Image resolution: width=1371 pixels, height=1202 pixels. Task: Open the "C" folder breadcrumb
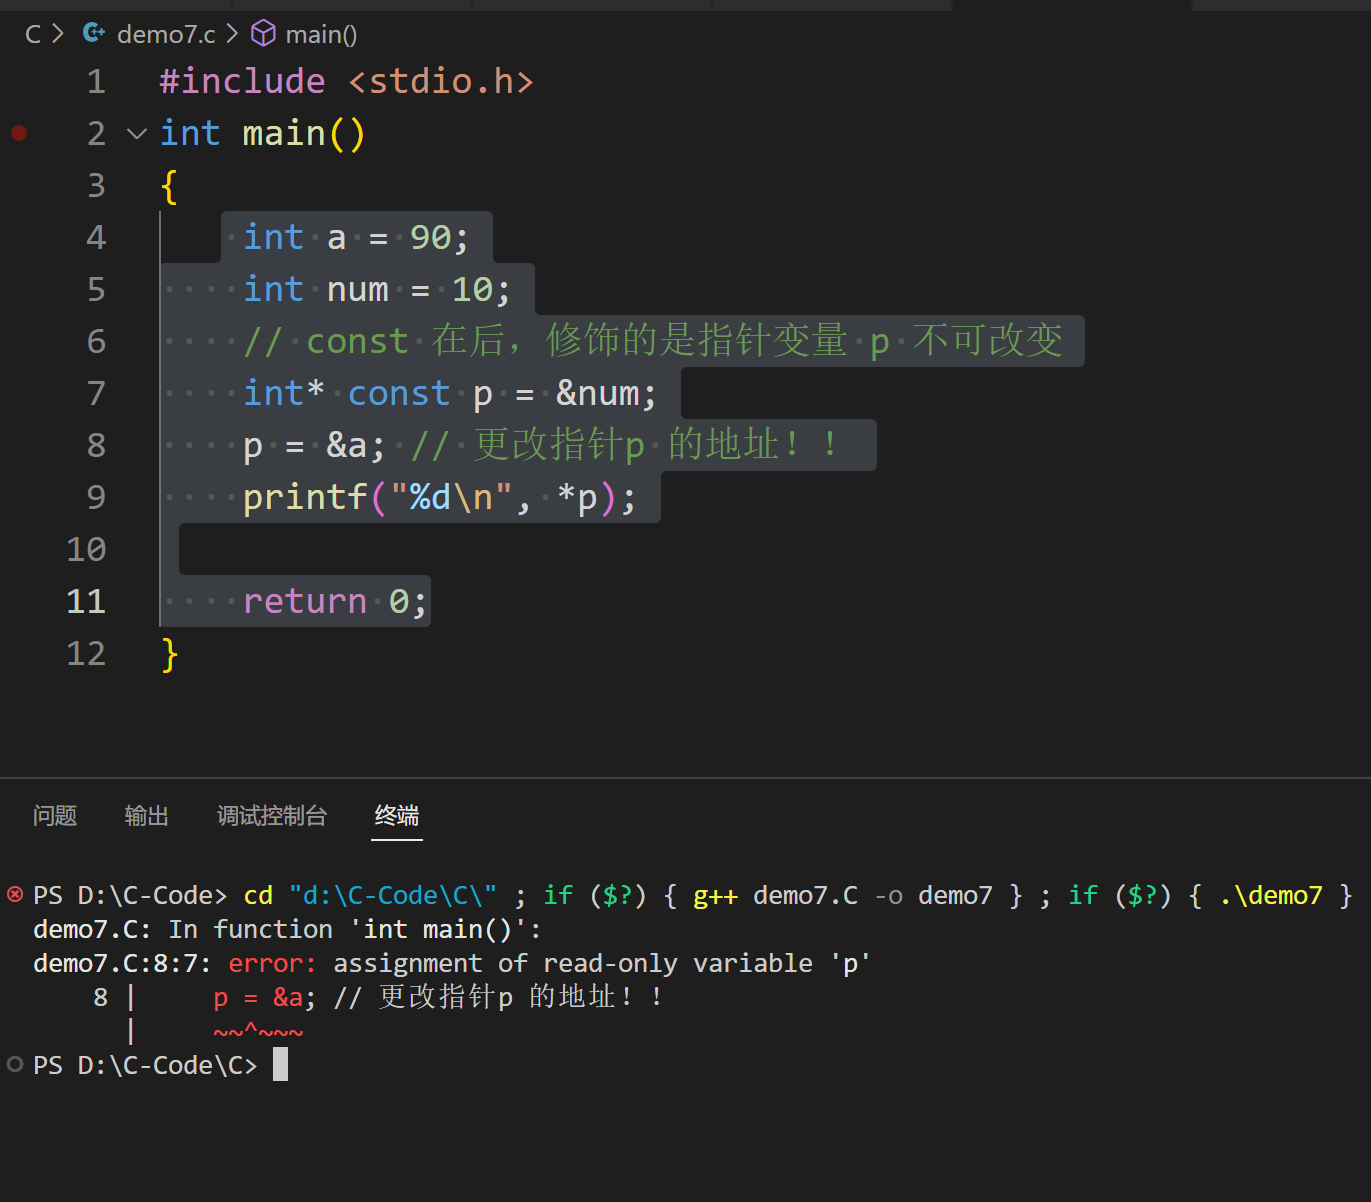[33, 34]
